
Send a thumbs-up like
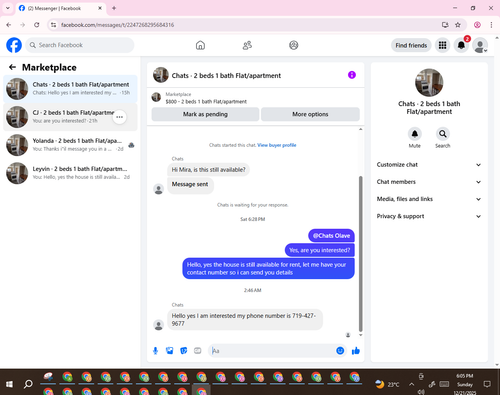pyautogui.click(x=356, y=351)
